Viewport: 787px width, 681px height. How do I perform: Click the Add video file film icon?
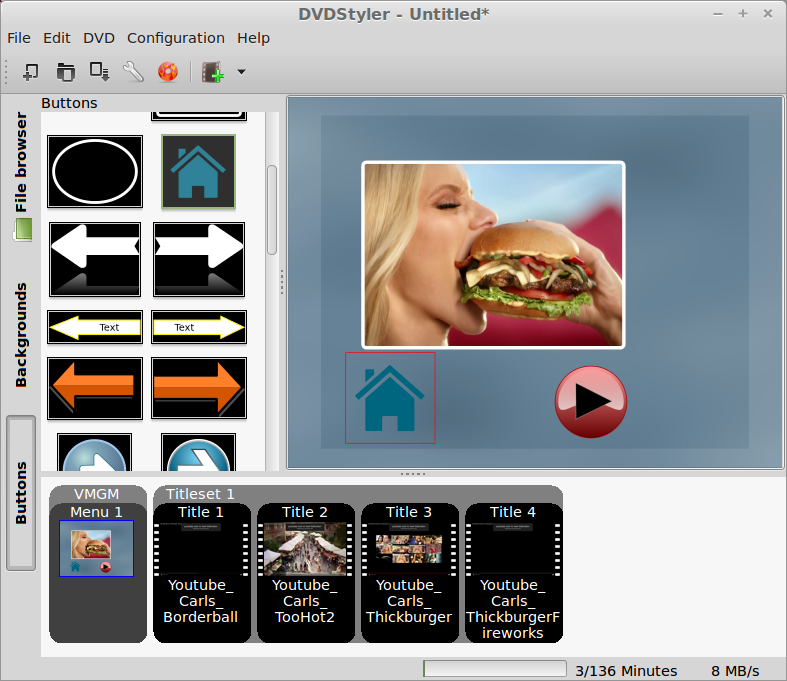[x=212, y=72]
